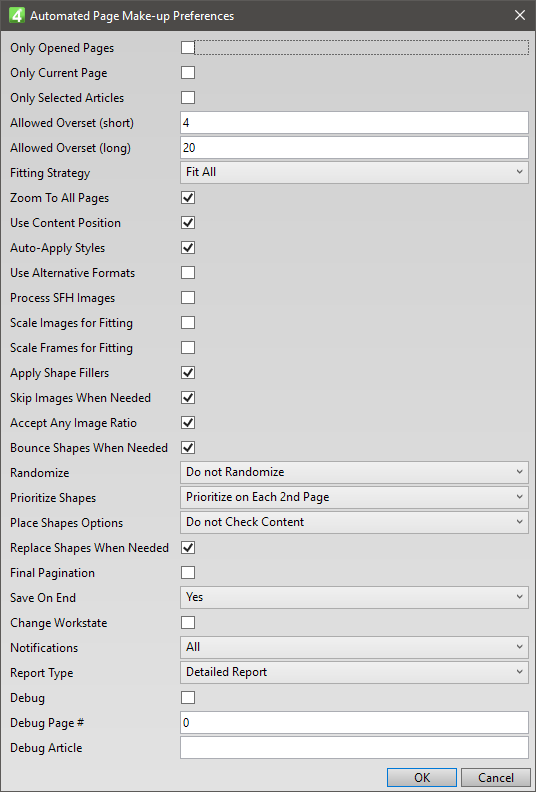This screenshot has width=536, height=792.
Task: Enable Process SFH Images checkbox
Action: click(188, 298)
